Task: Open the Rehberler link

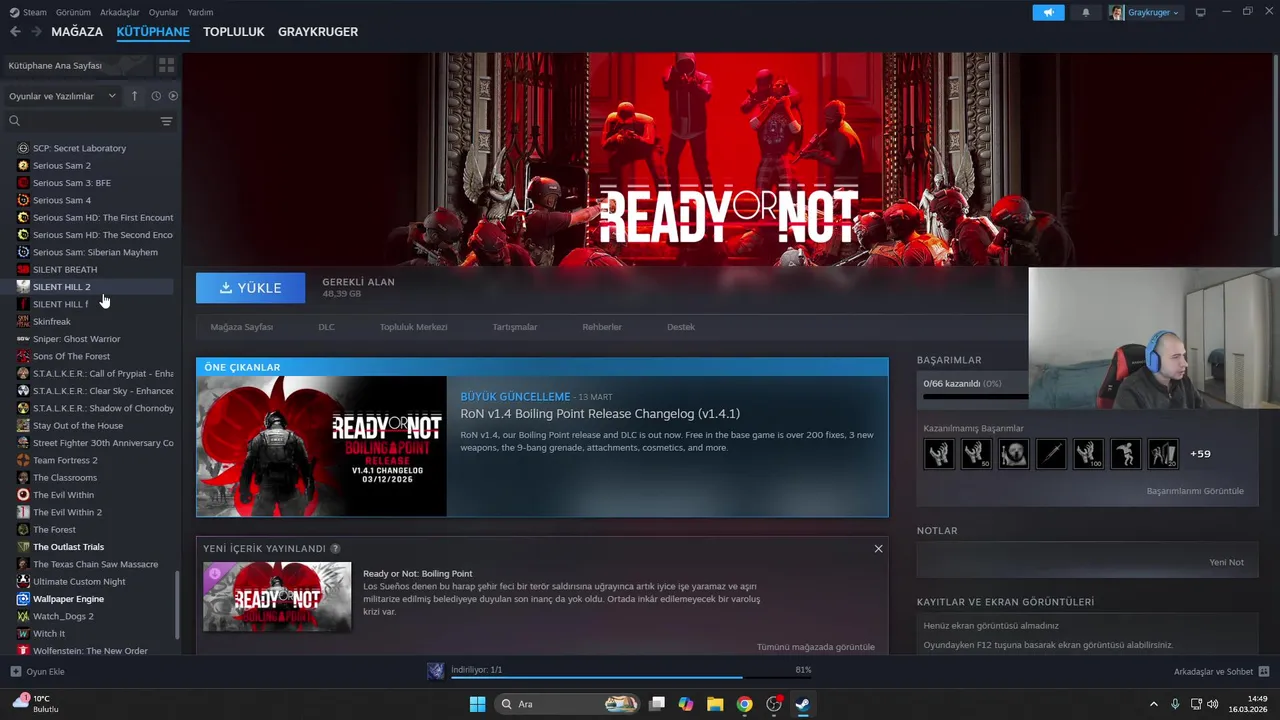Action: (602, 327)
